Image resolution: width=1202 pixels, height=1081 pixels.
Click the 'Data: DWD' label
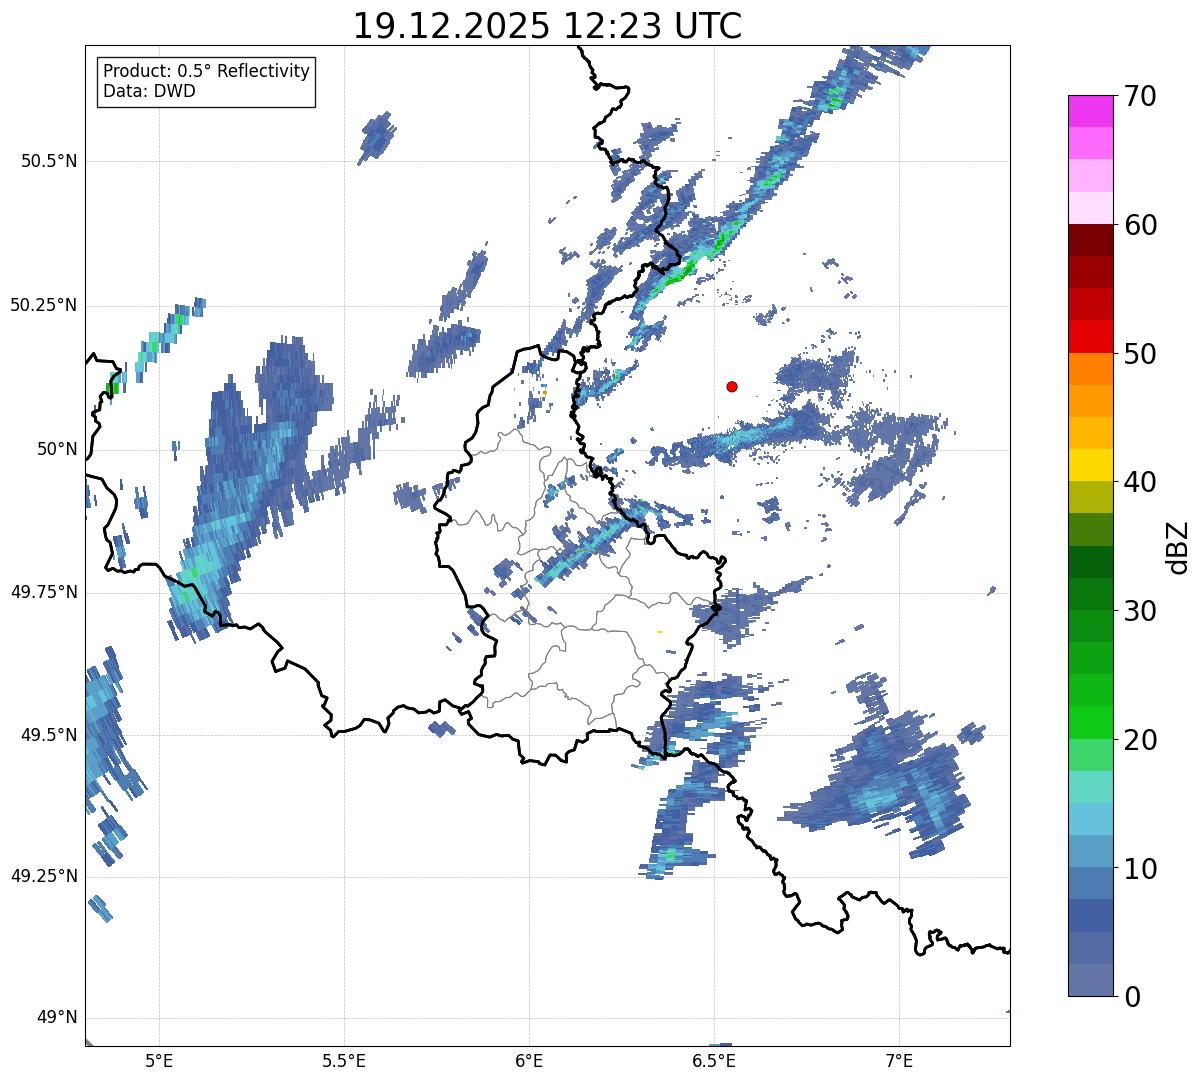[149, 91]
